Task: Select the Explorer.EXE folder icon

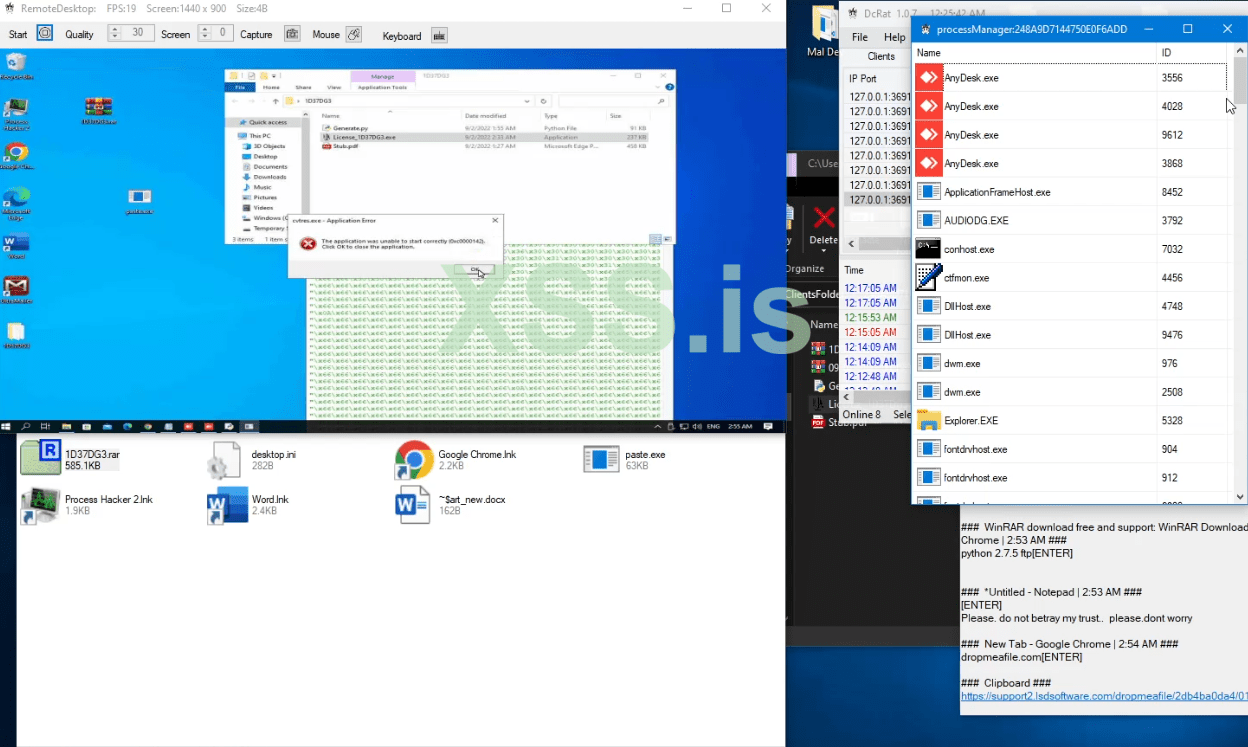Action: 929,420
